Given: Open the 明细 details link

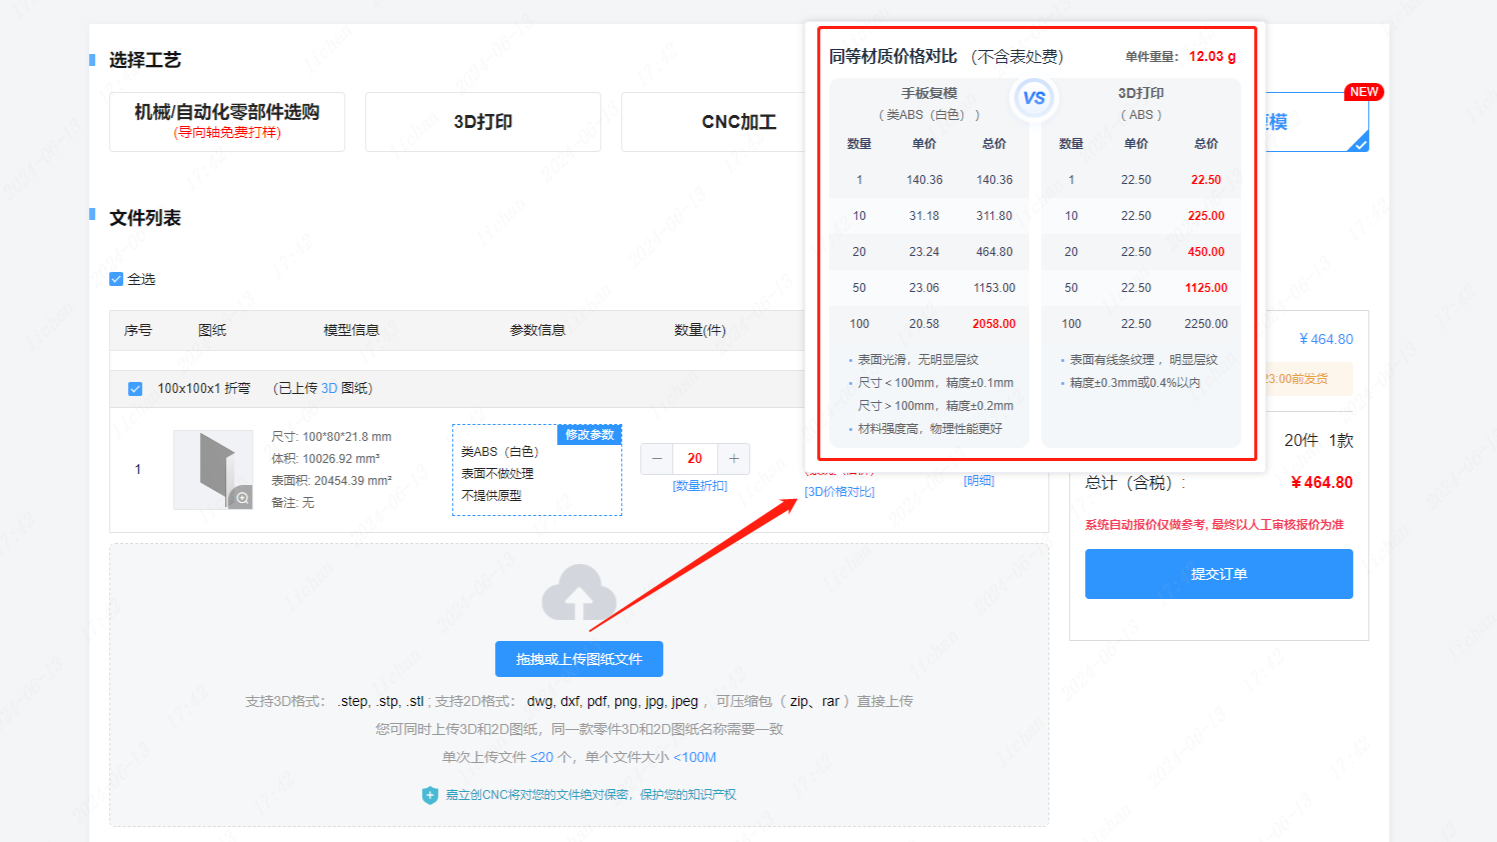Looking at the screenshot, I should tap(978, 481).
